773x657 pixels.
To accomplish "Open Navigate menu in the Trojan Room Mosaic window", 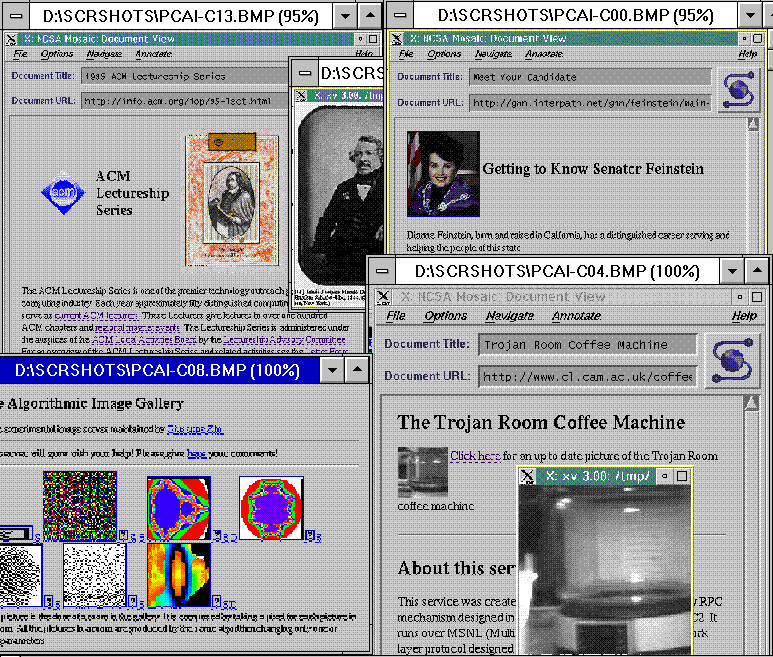I will pos(508,316).
